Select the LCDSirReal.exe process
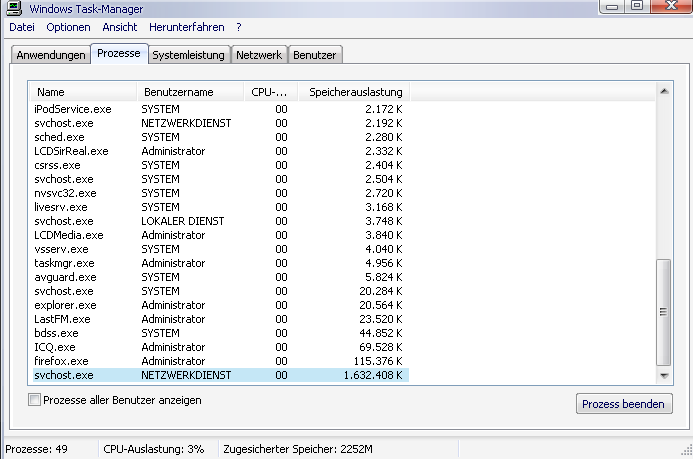Image resolution: width=693 pixels, height=459 pixels. (x=221, y=151)
